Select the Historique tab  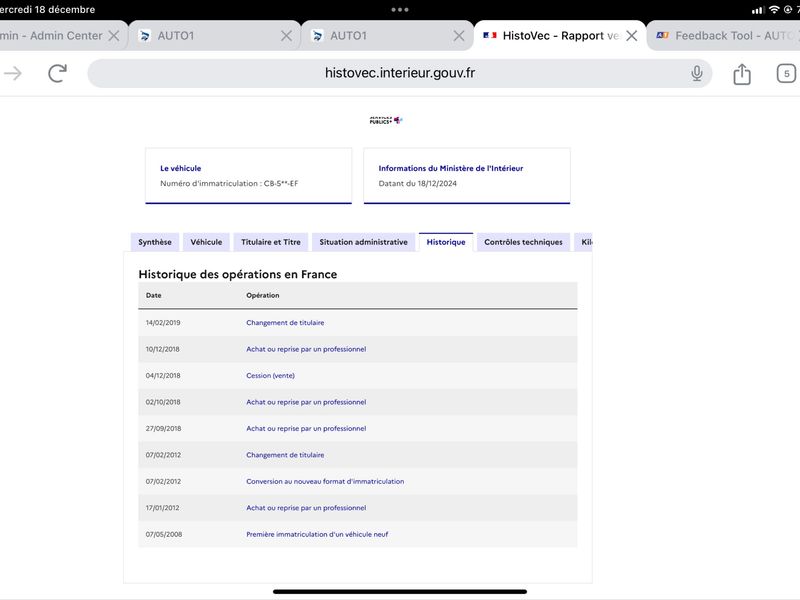pos(446,242)
